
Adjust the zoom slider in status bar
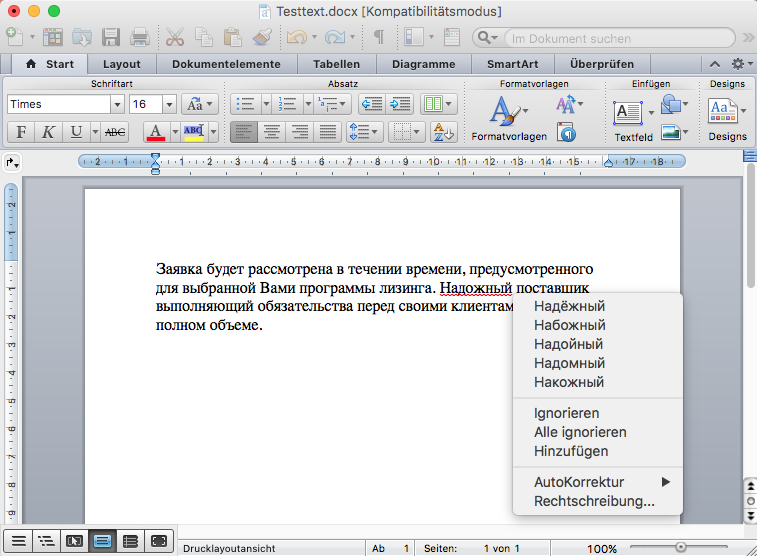pyautogui.click(x=681, y=547)
